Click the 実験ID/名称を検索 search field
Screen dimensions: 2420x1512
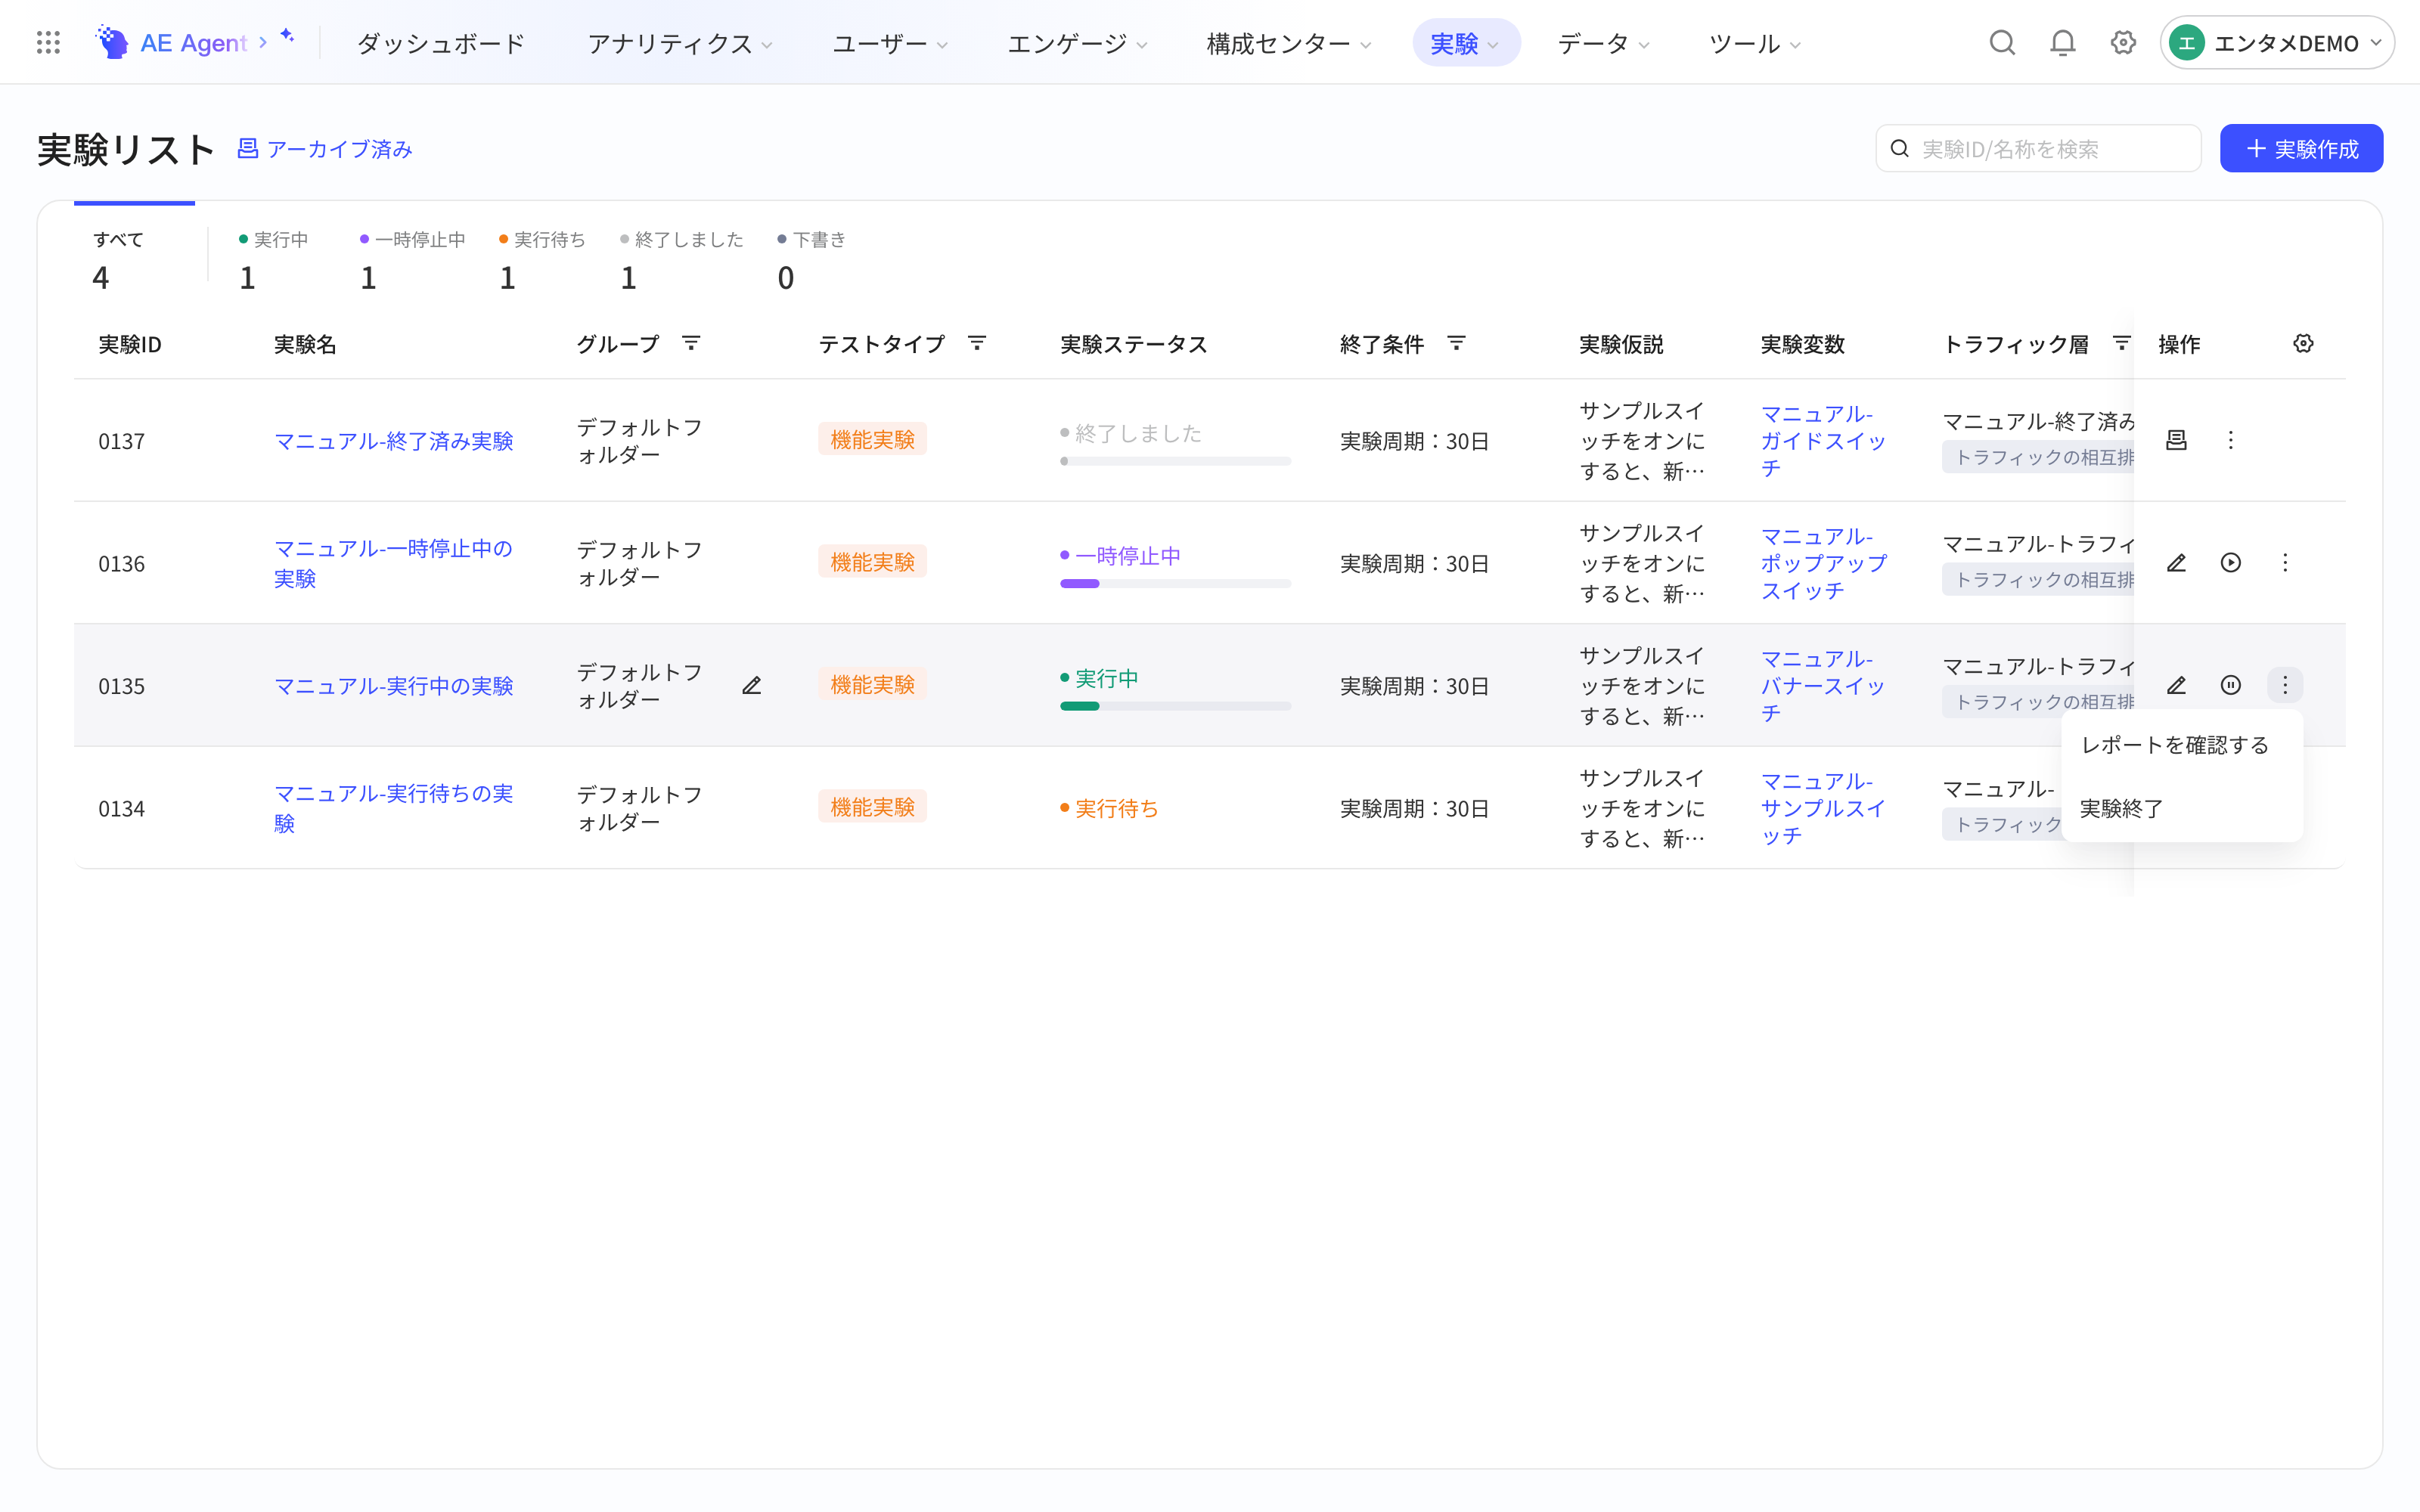pyautogui.click(x=2038, y=149)
